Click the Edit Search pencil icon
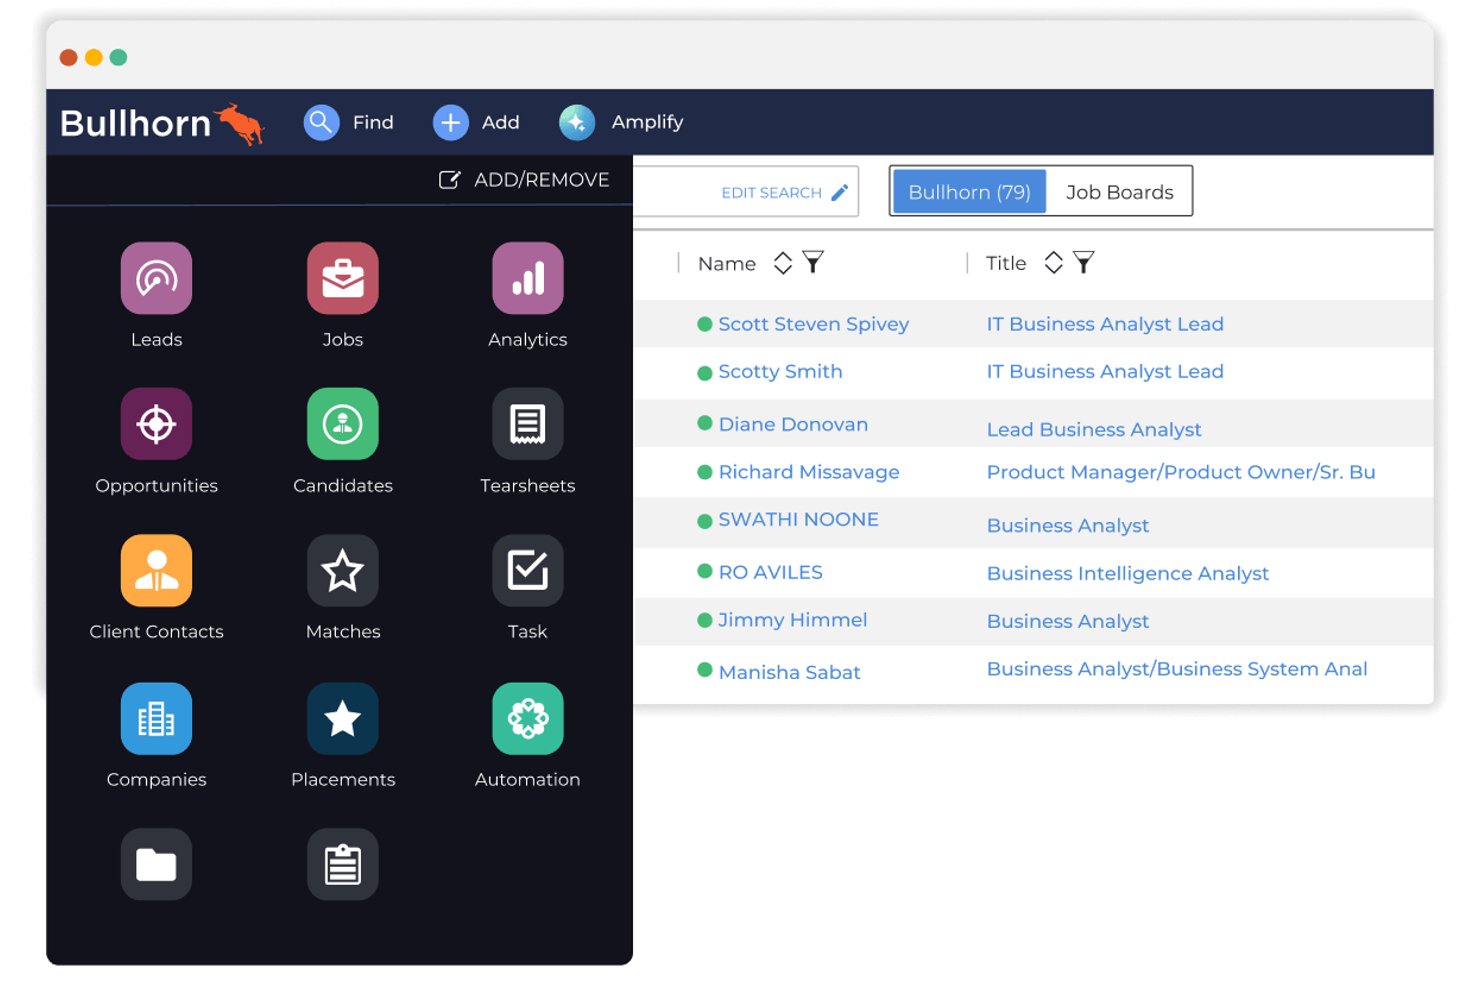 click(839, 192)
